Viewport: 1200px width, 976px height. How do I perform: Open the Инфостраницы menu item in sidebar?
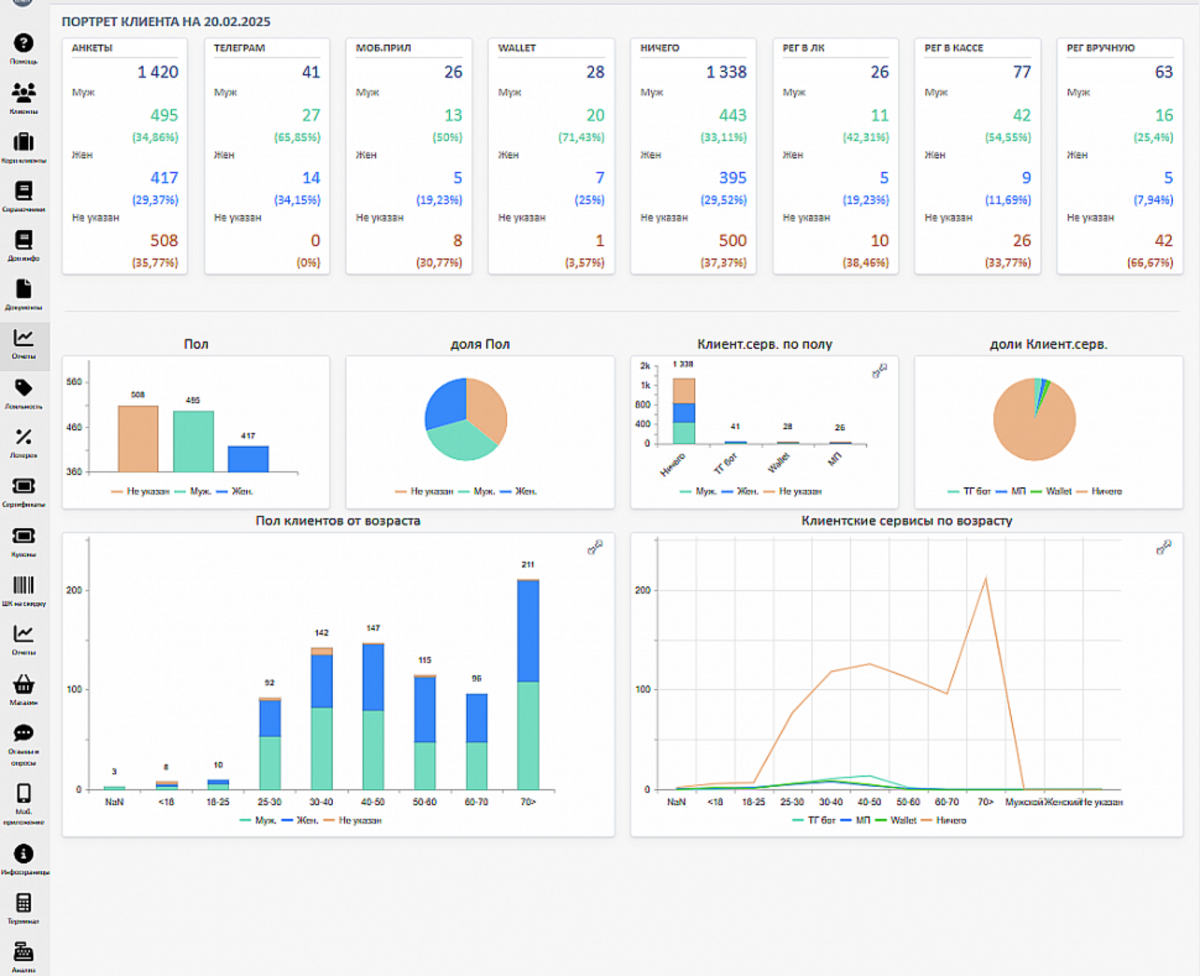(x=24, y=853)
